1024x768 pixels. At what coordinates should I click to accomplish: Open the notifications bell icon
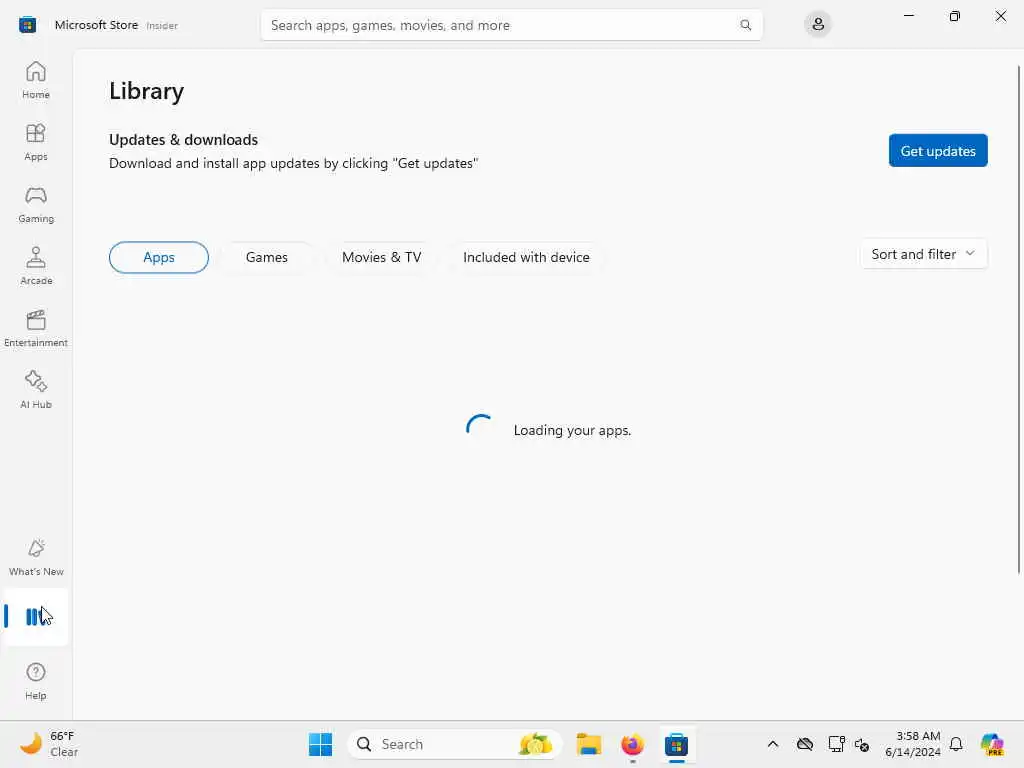pyautogui.click(x=956, y=744)
